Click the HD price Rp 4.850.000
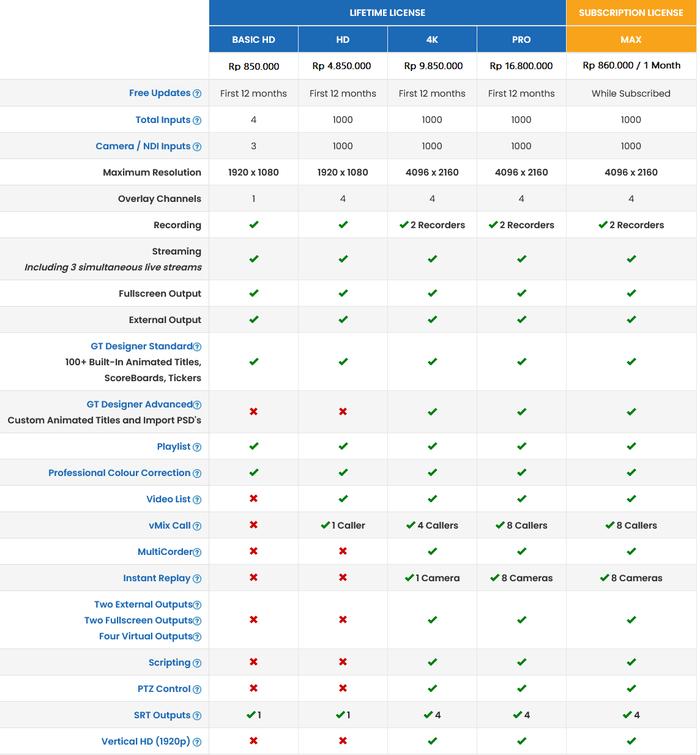Screen dimensions: 700x755 tap(342, 66)
